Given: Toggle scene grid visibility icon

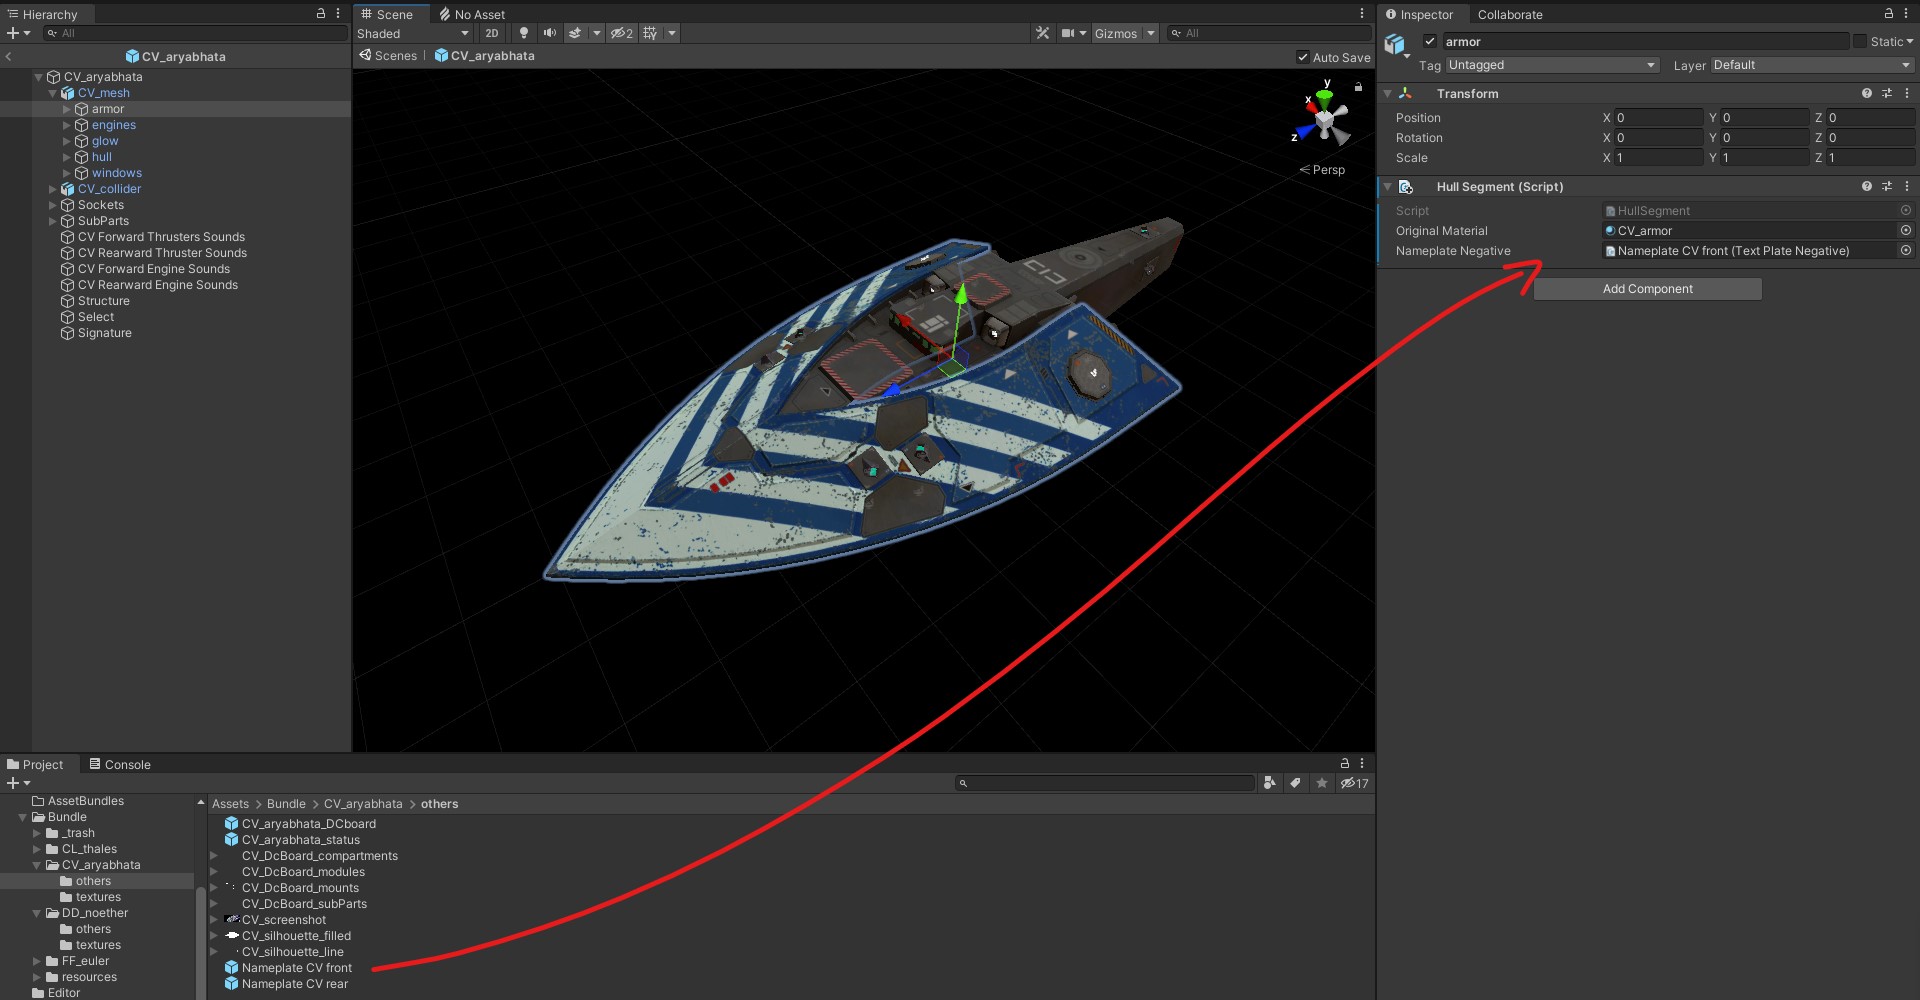Looking at the screenshot, I should pyautogui.click(x=650, y=33).
